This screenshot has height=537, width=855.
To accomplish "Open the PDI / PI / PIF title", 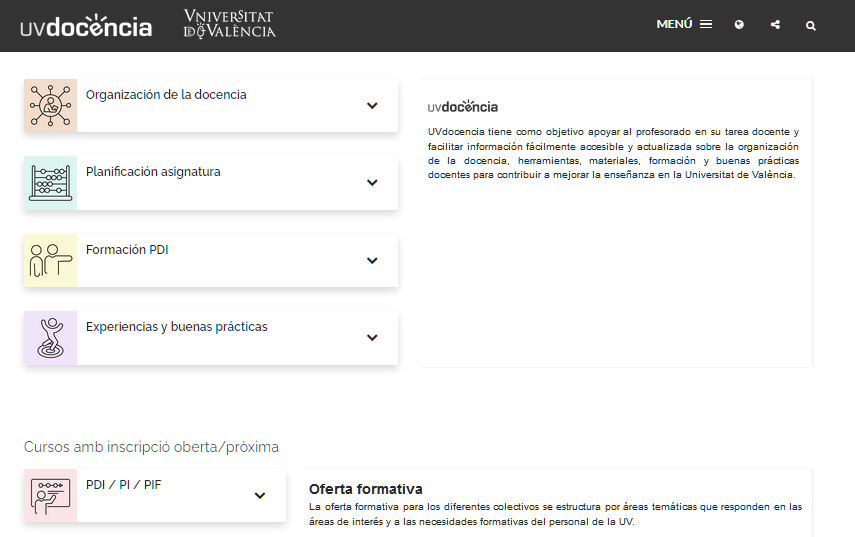I will [x=124, y=485].
